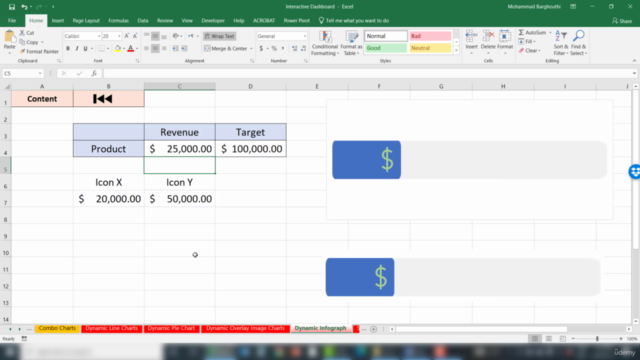Increase indent in Alignment group
The image size is (640, 360).
click(184, 49)
